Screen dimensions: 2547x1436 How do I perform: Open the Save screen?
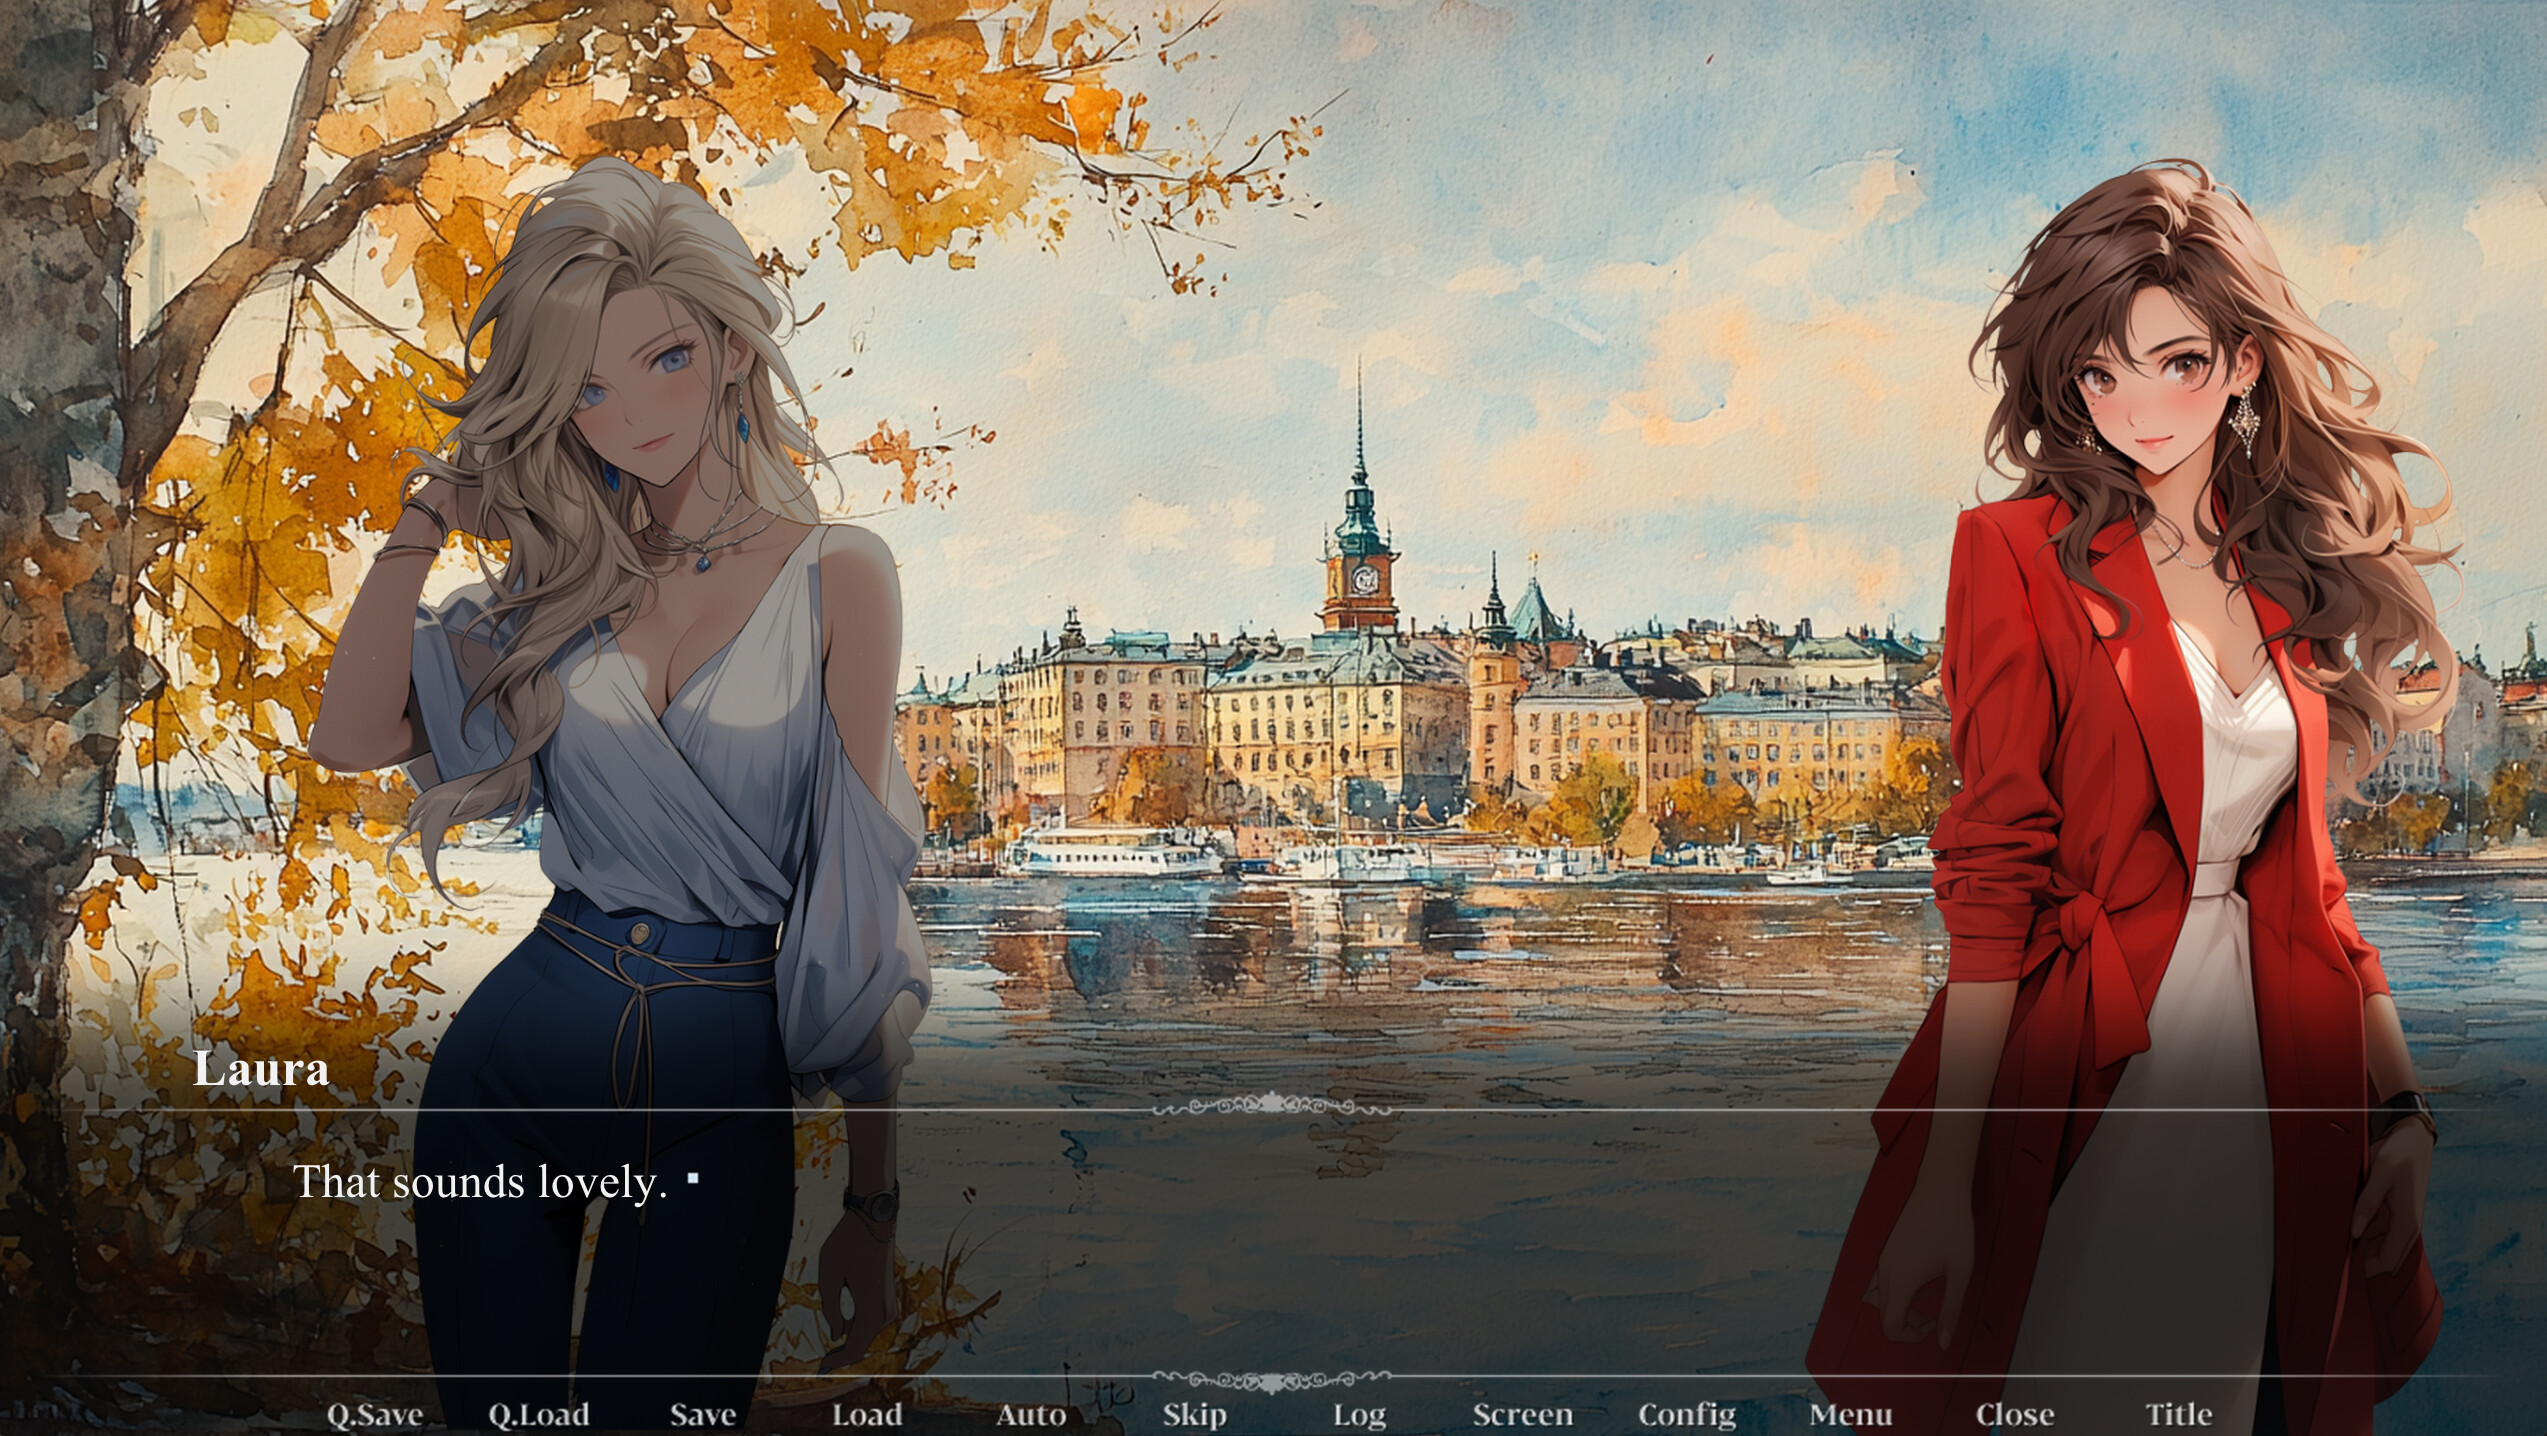click(x=705, y=1414)
